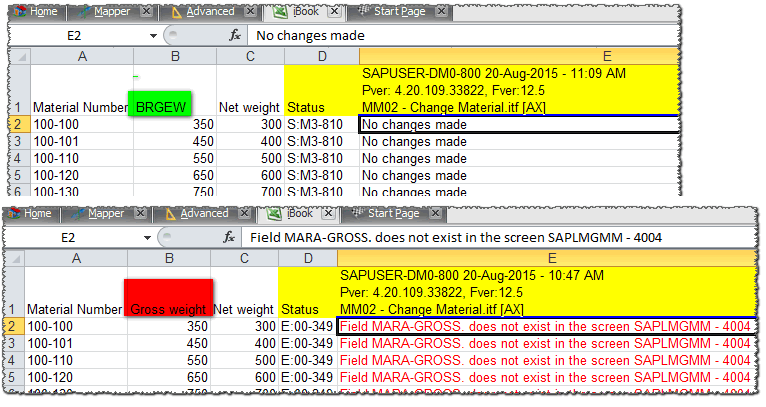Image resolution: width=766 pixels, height=407 pixels.
Task: Expand the Name Box dropdown in the bottom window
Action: click(147, 237)
